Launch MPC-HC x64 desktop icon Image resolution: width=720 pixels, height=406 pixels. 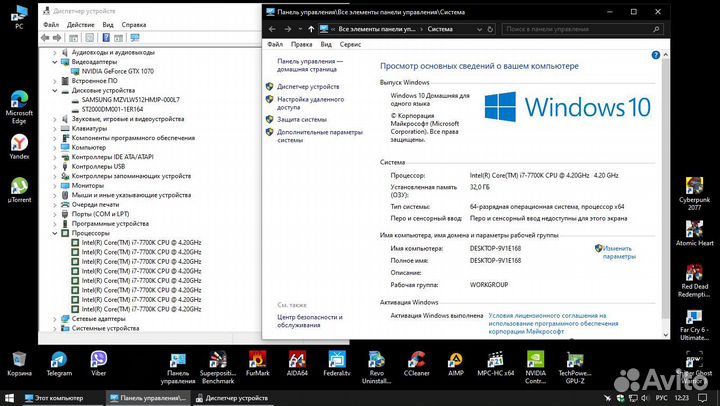(495, 364)
